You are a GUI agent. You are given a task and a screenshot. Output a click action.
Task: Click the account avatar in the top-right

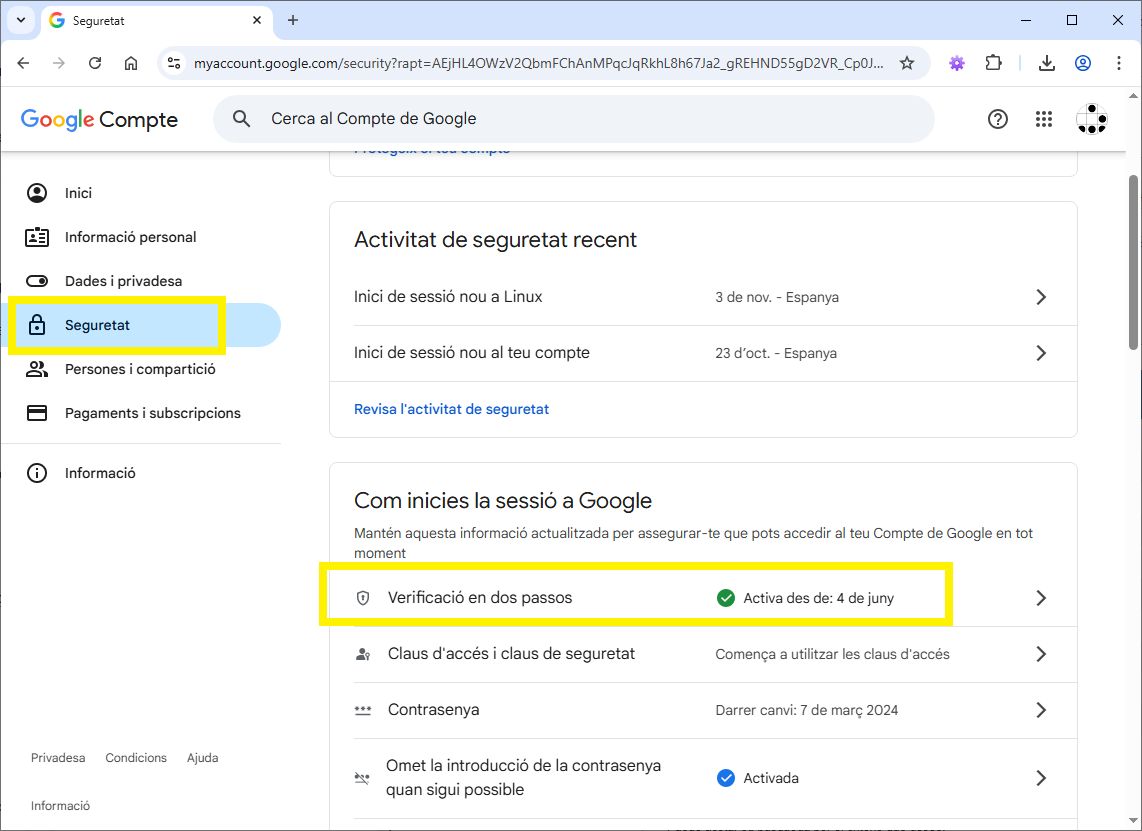[x=1092, y=119]
